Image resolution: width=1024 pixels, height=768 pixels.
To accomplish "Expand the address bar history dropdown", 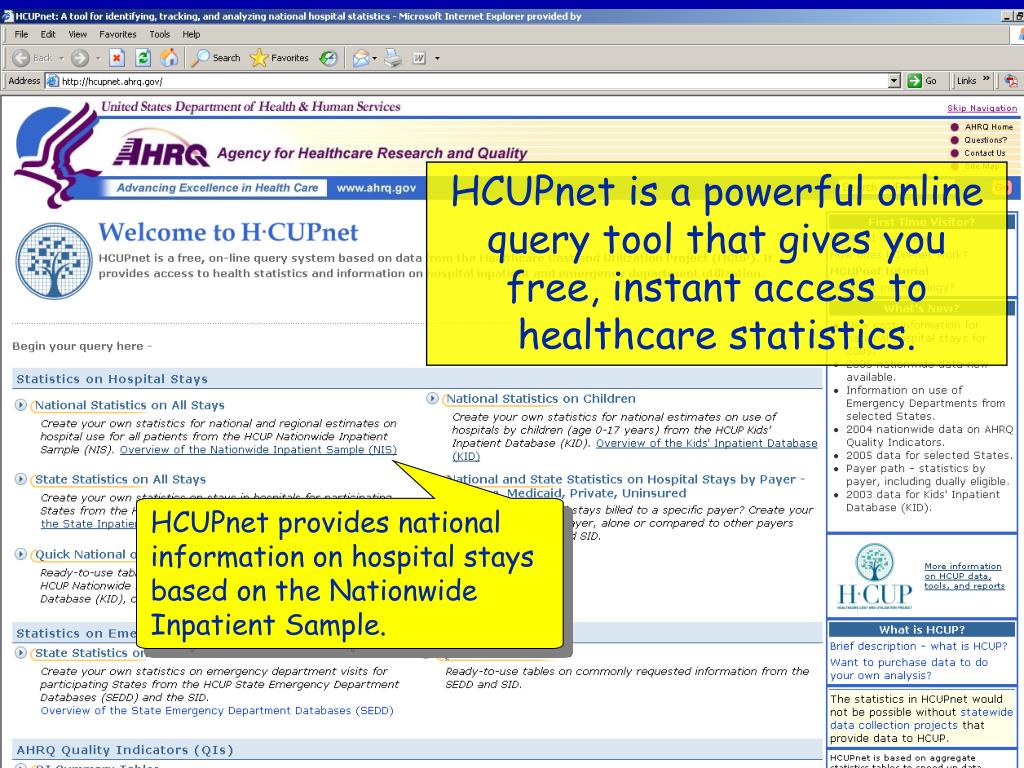I will tap(894, 81).
